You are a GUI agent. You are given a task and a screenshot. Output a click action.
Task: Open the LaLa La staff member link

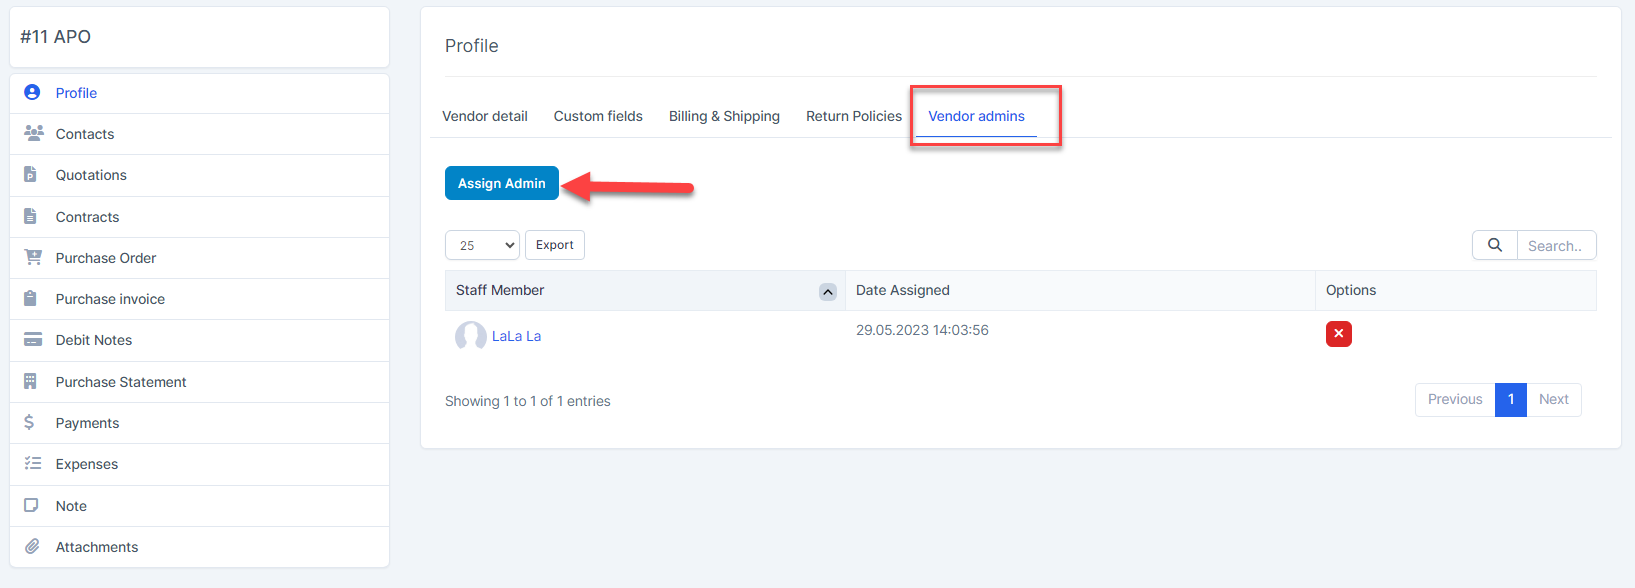(x=516, y=336)
